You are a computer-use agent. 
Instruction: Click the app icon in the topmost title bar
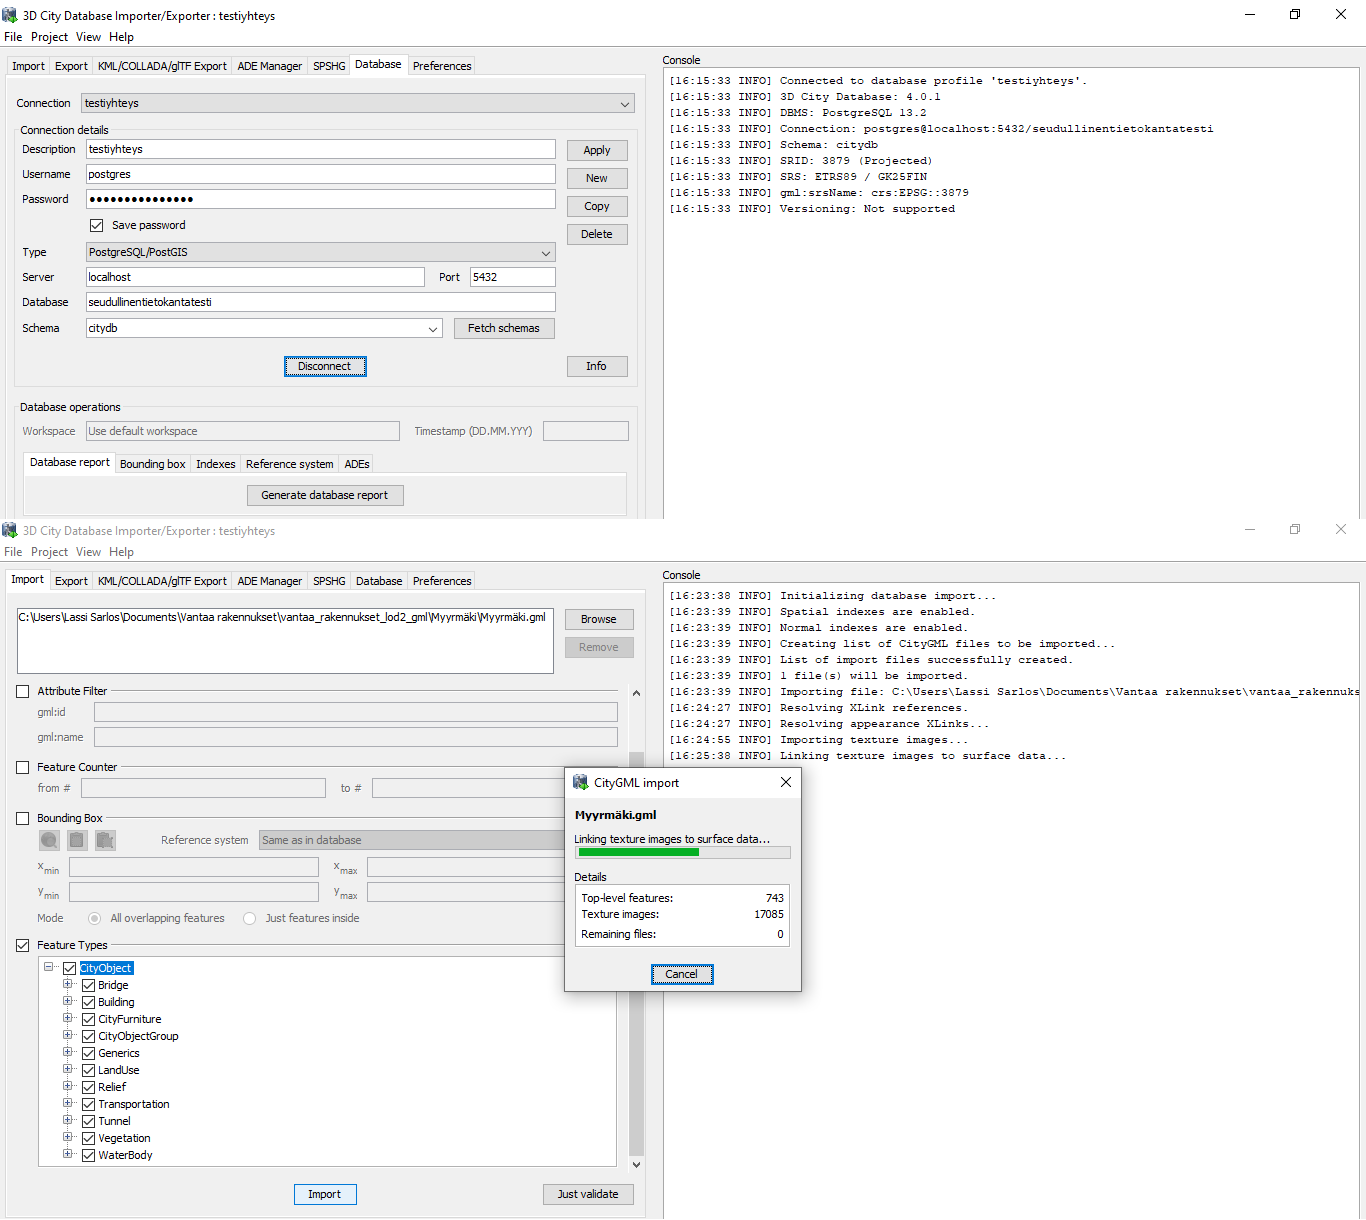(x=10, y=15)
